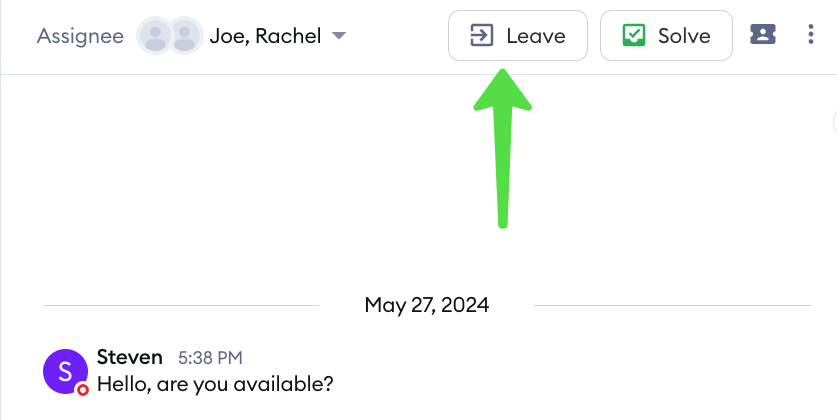Mark the conversation solved with Solve button

666,36
